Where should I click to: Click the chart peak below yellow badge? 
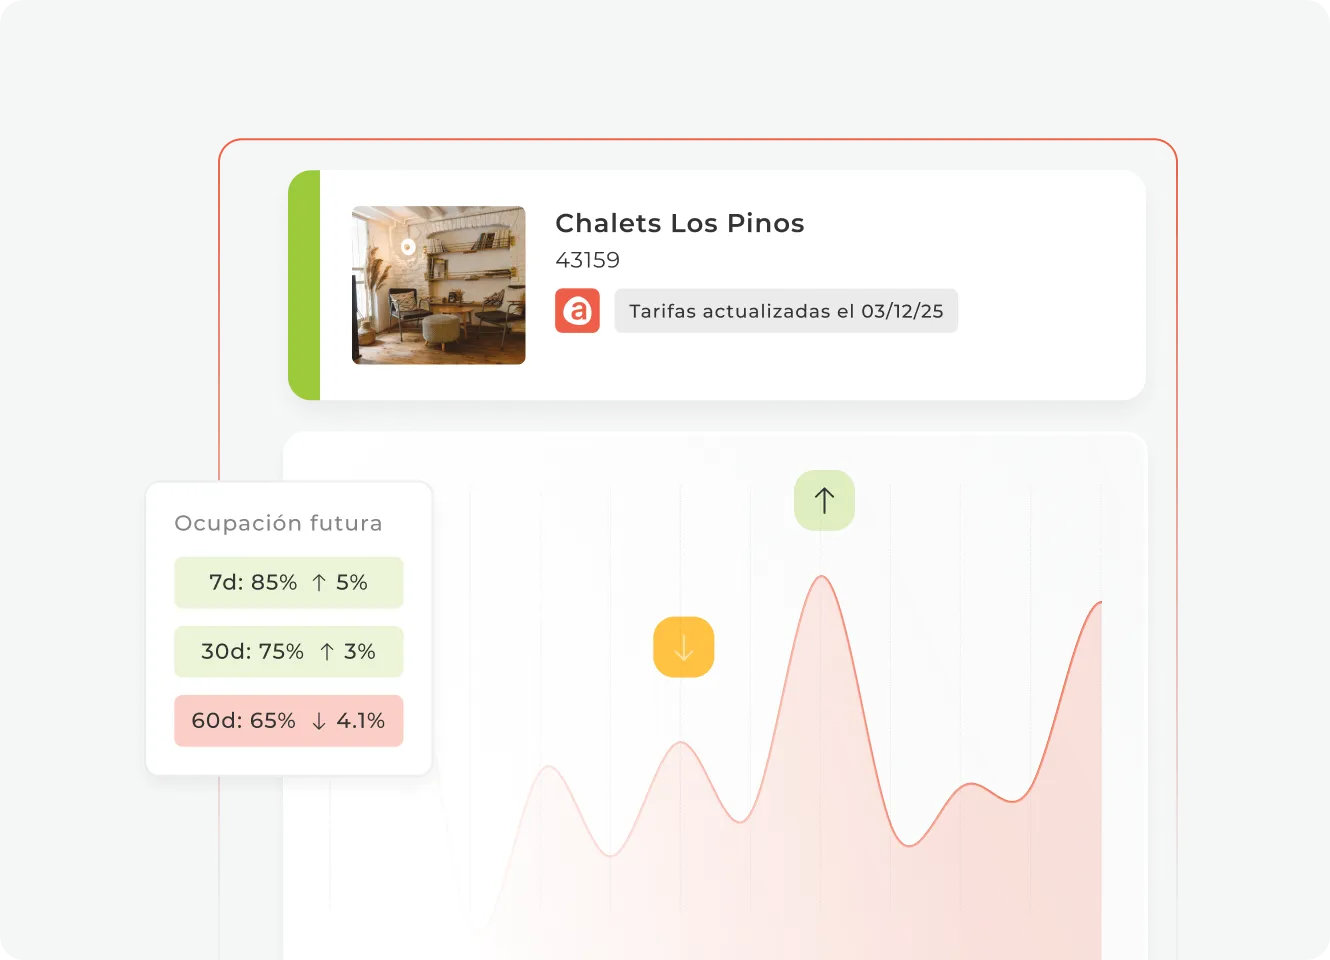pyautogui.click(x=681, y=743)
